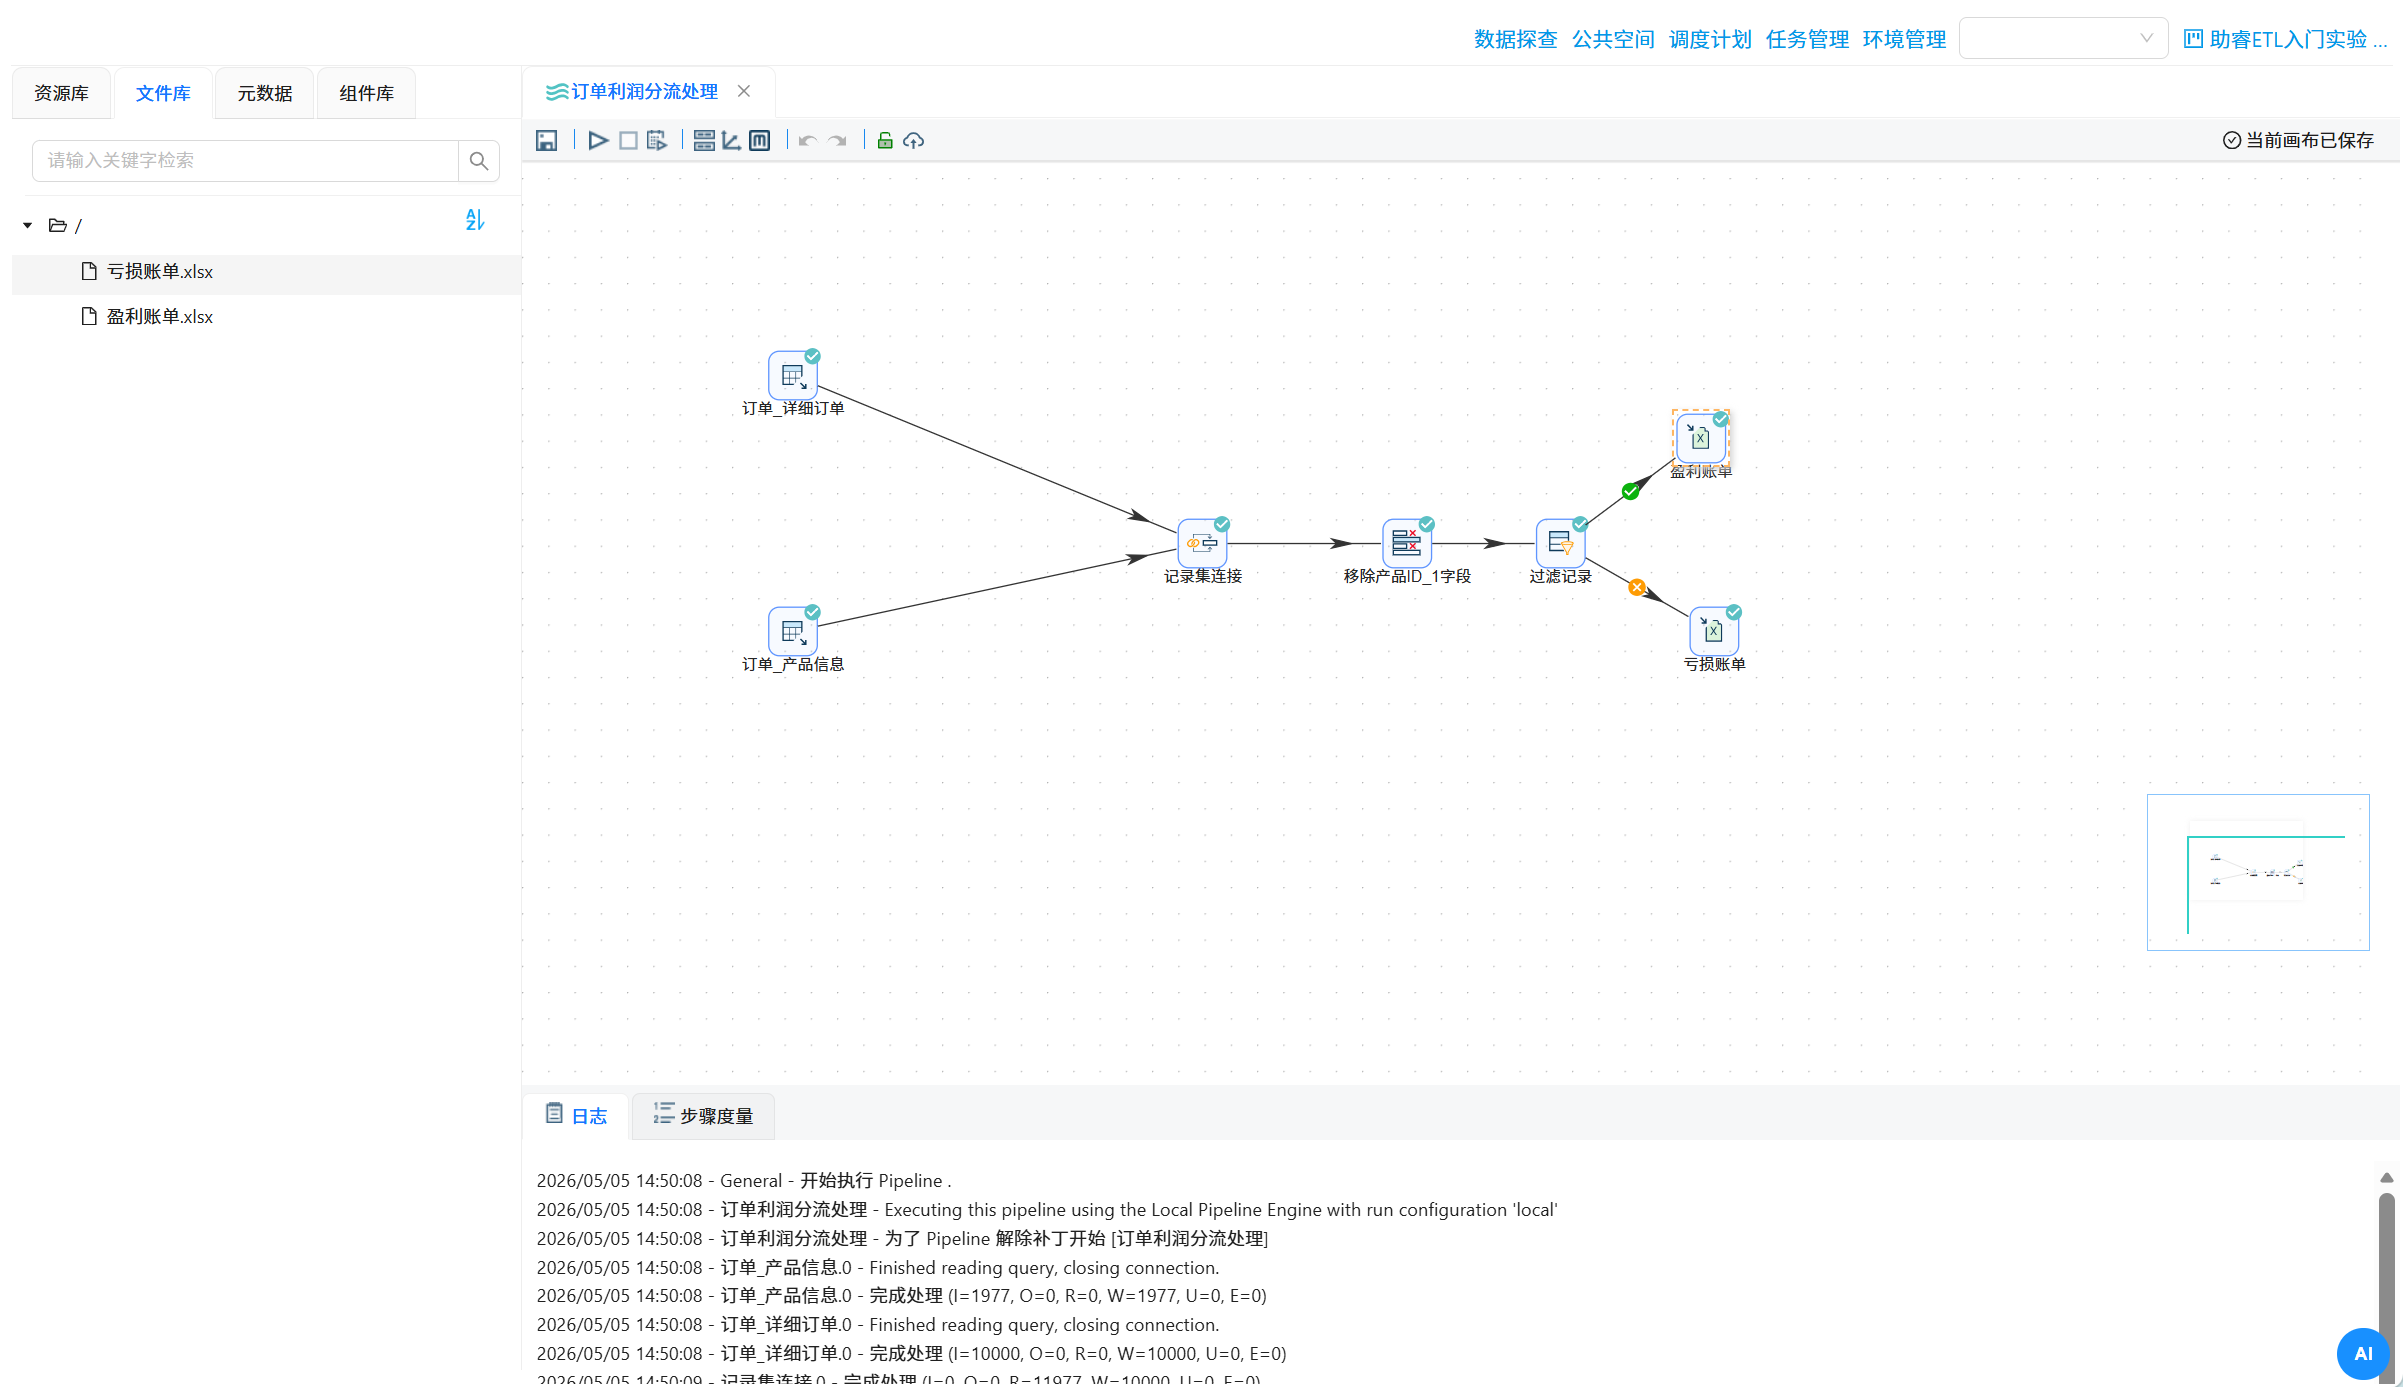Open the 日志 log tab

577,1115
